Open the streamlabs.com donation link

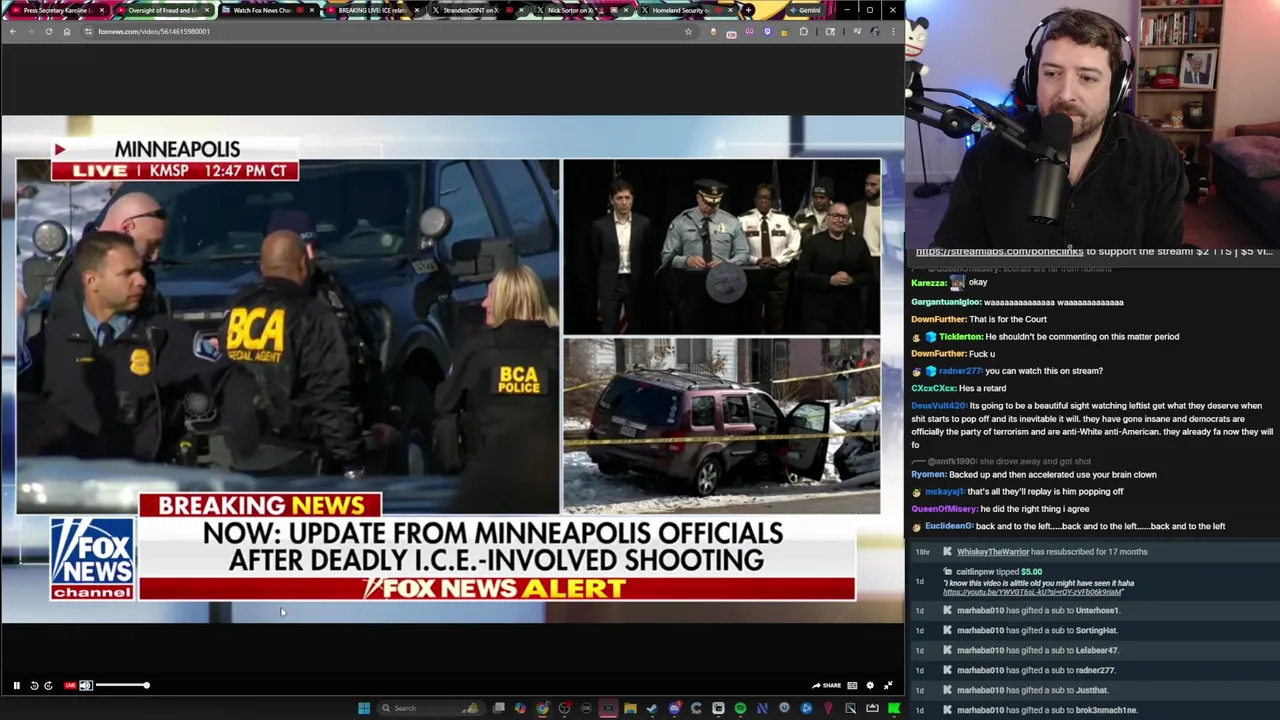point(999,251)
